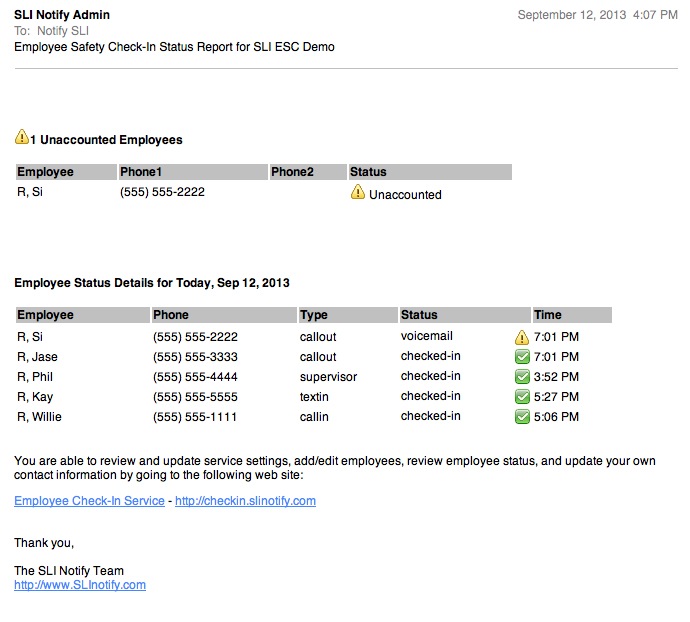Click Employee Status Details for Today heading
Screen dimensions: 690x622
point(152,283)
